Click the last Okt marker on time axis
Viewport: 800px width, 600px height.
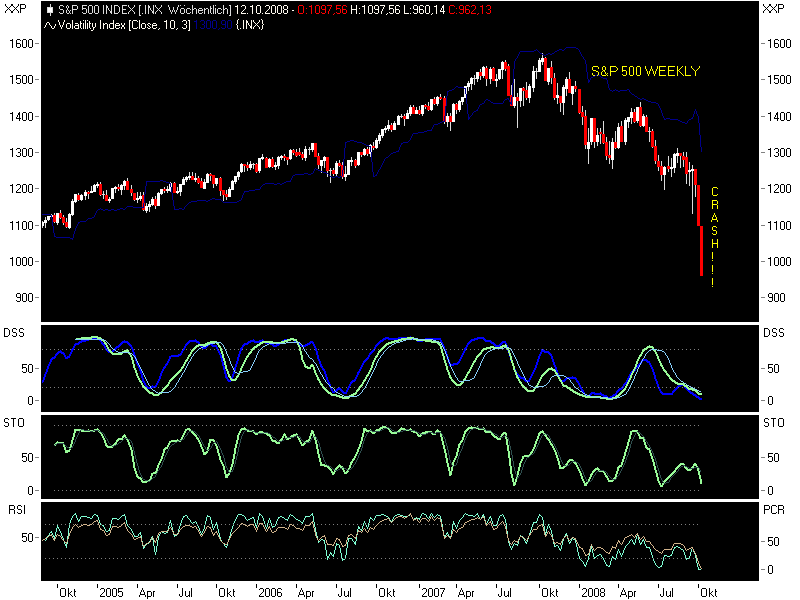(709, 592)
